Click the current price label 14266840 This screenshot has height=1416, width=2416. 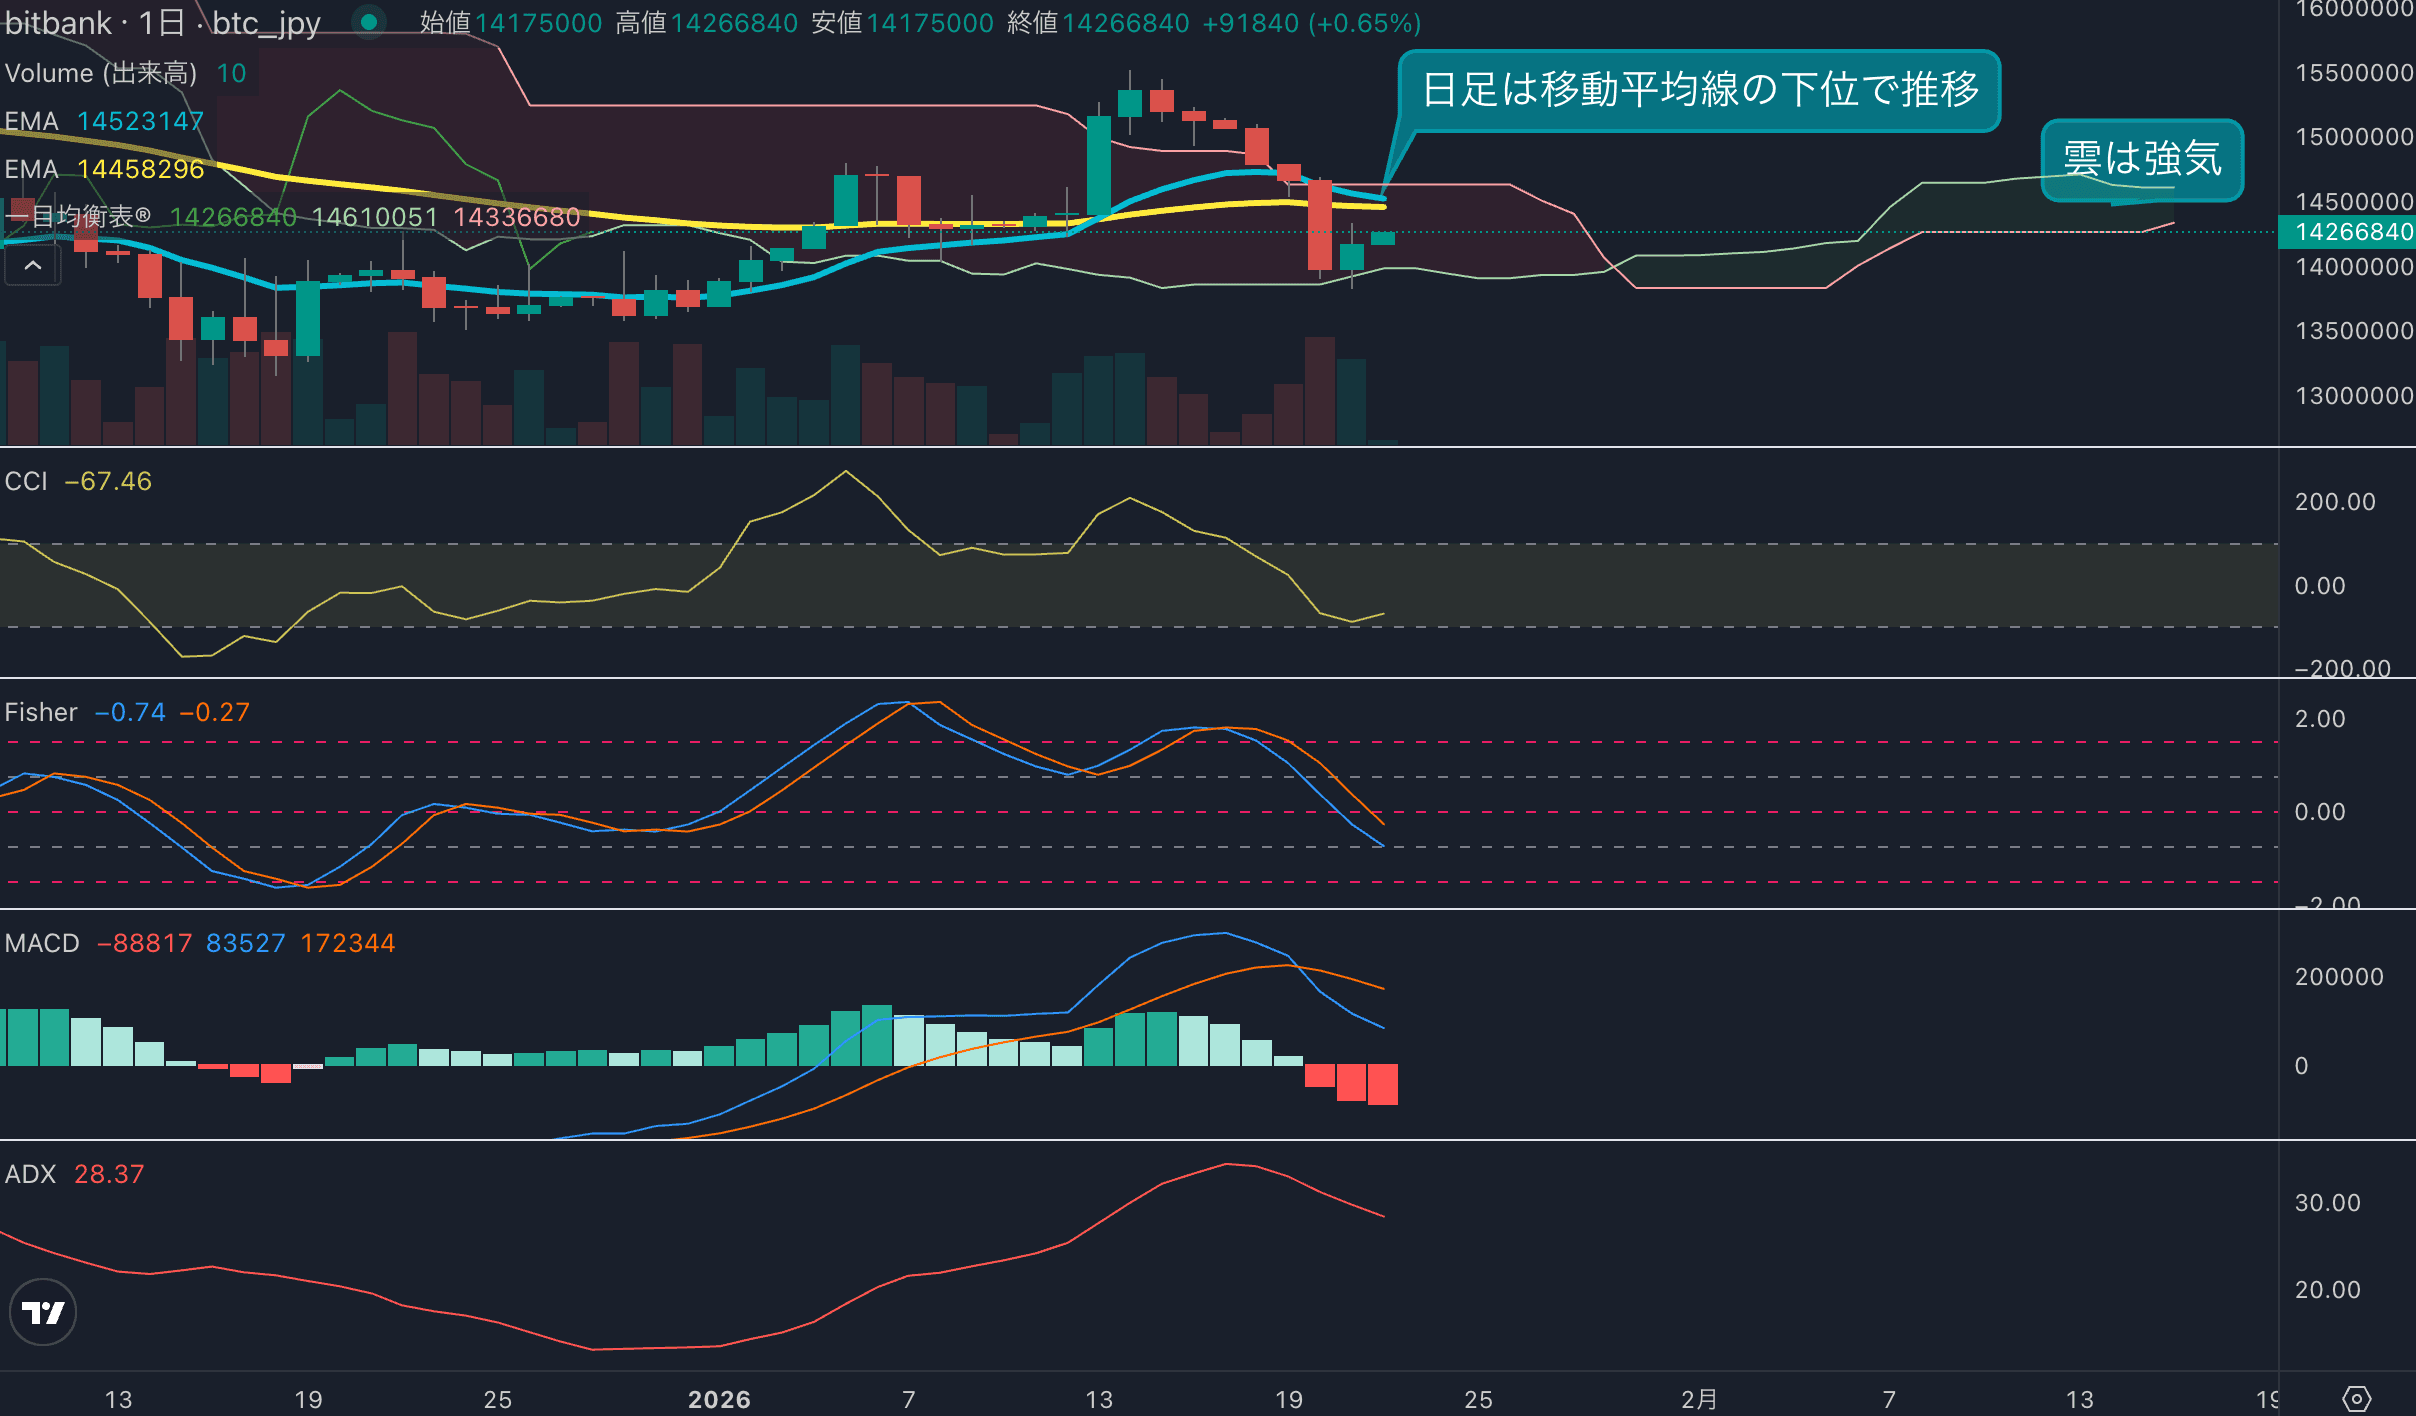(x=2346, y=232)
